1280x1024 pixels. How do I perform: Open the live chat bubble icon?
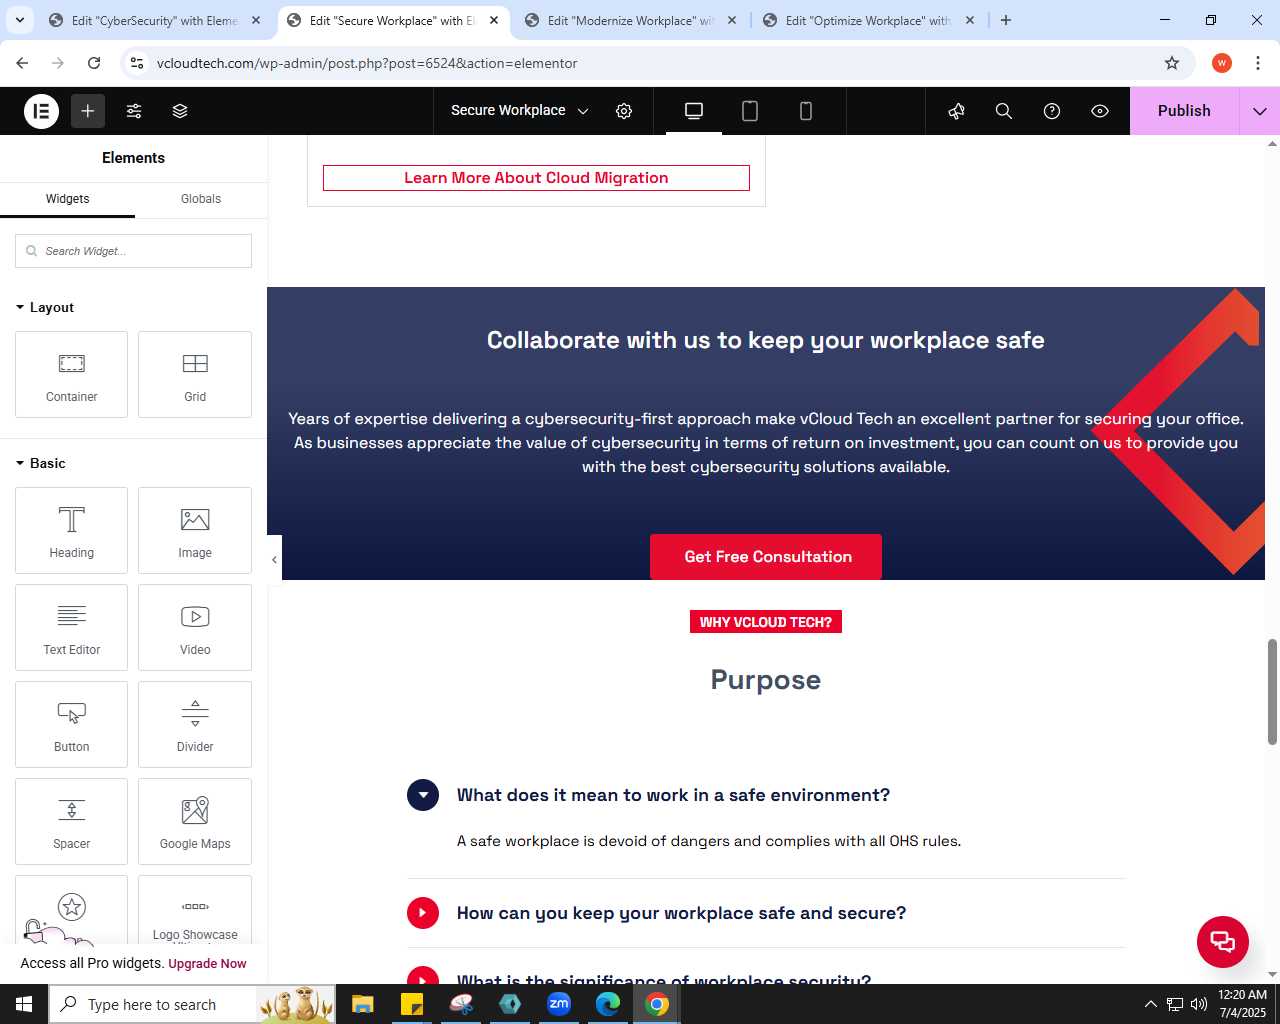(1223, 942)
